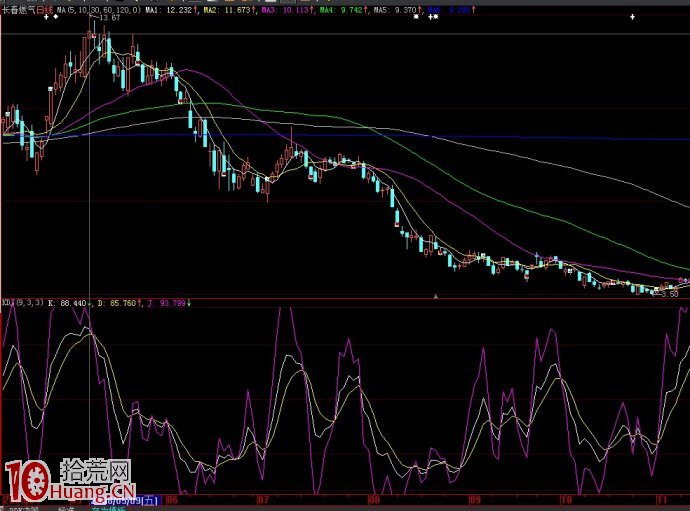
Task: Click the 8.50 low price marker
Action: pos(672,294)
